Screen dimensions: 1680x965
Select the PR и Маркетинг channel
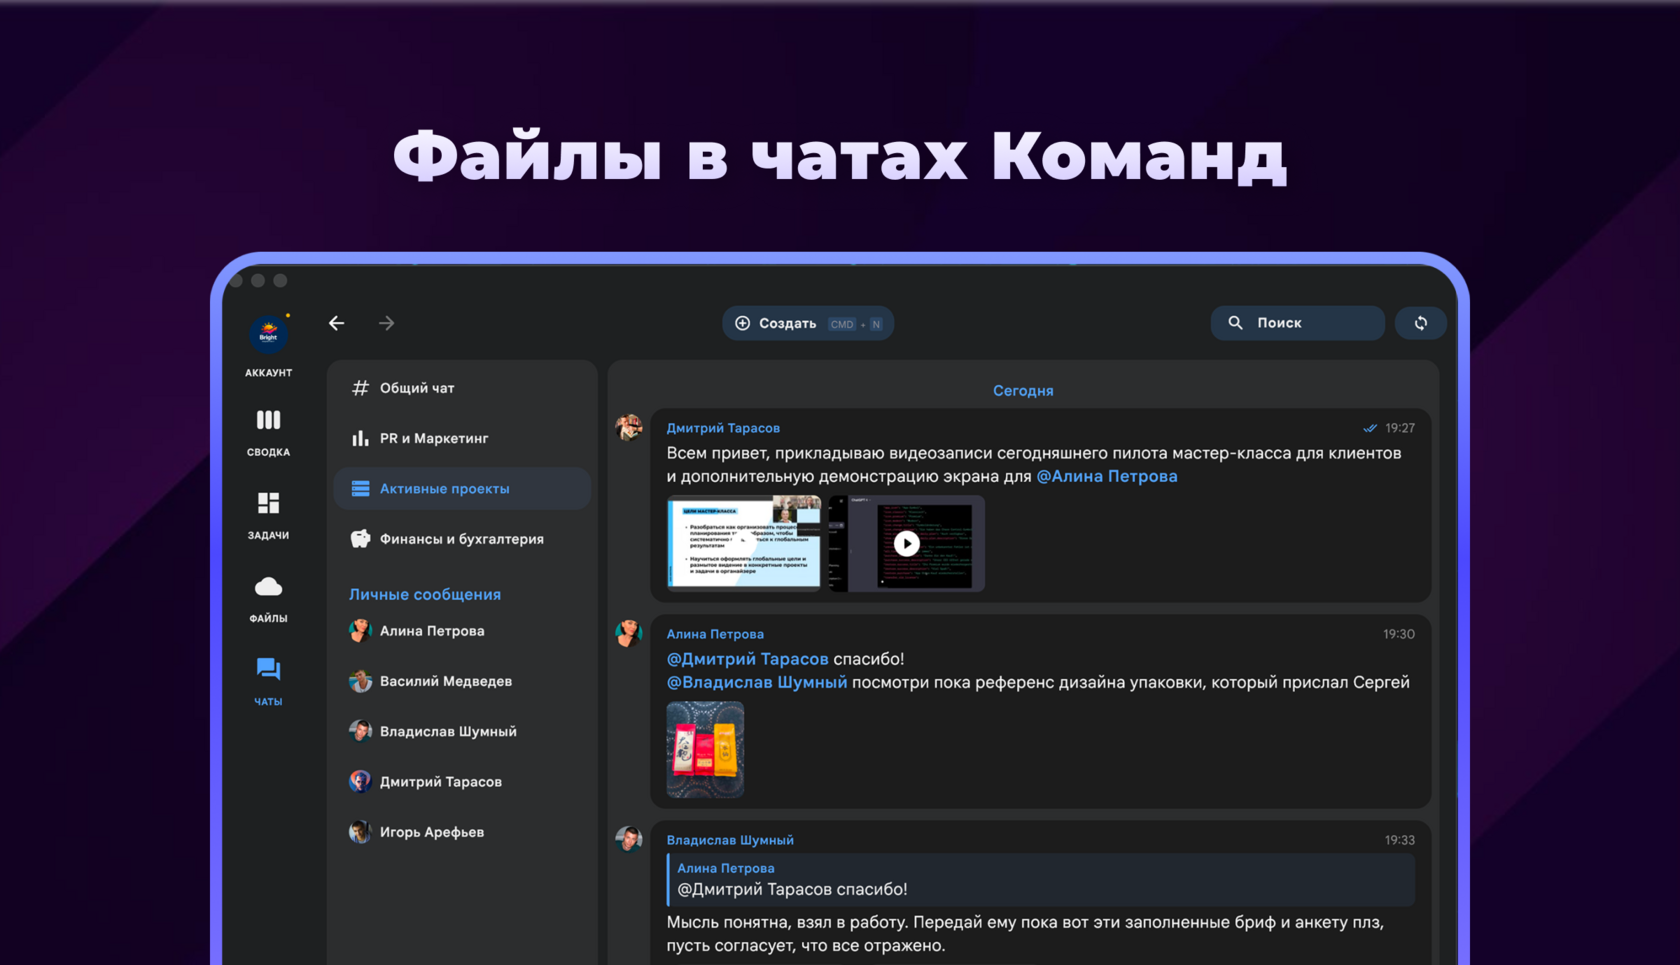[x=462, y=438]
